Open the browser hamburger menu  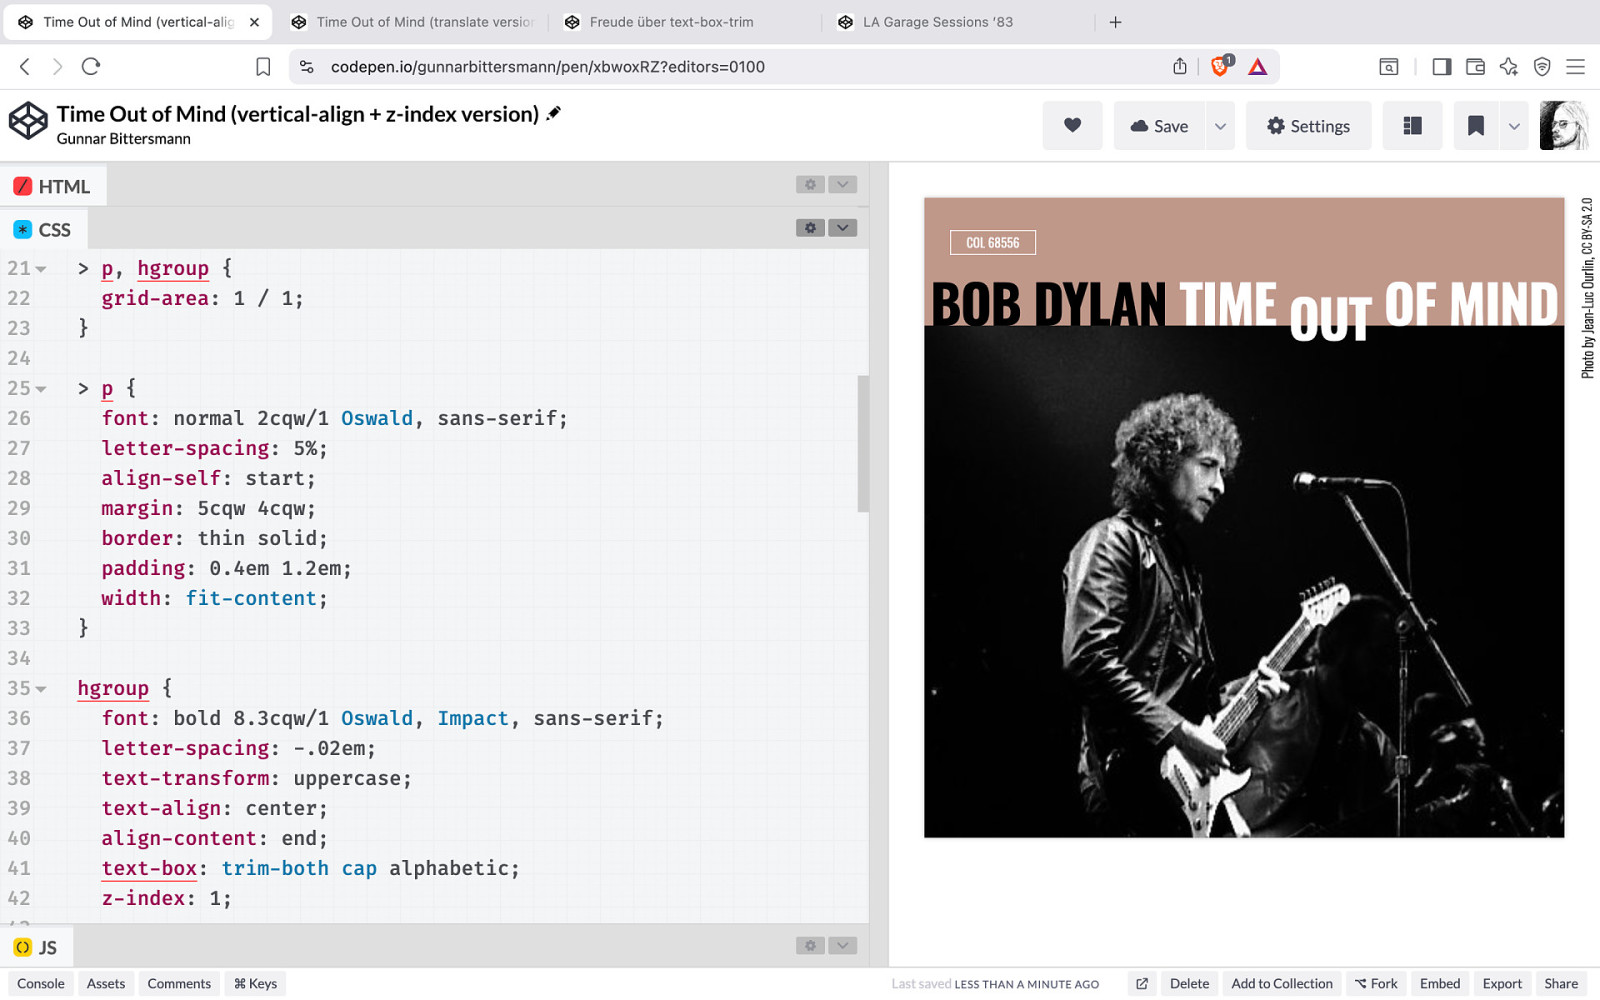(1575, 66)
